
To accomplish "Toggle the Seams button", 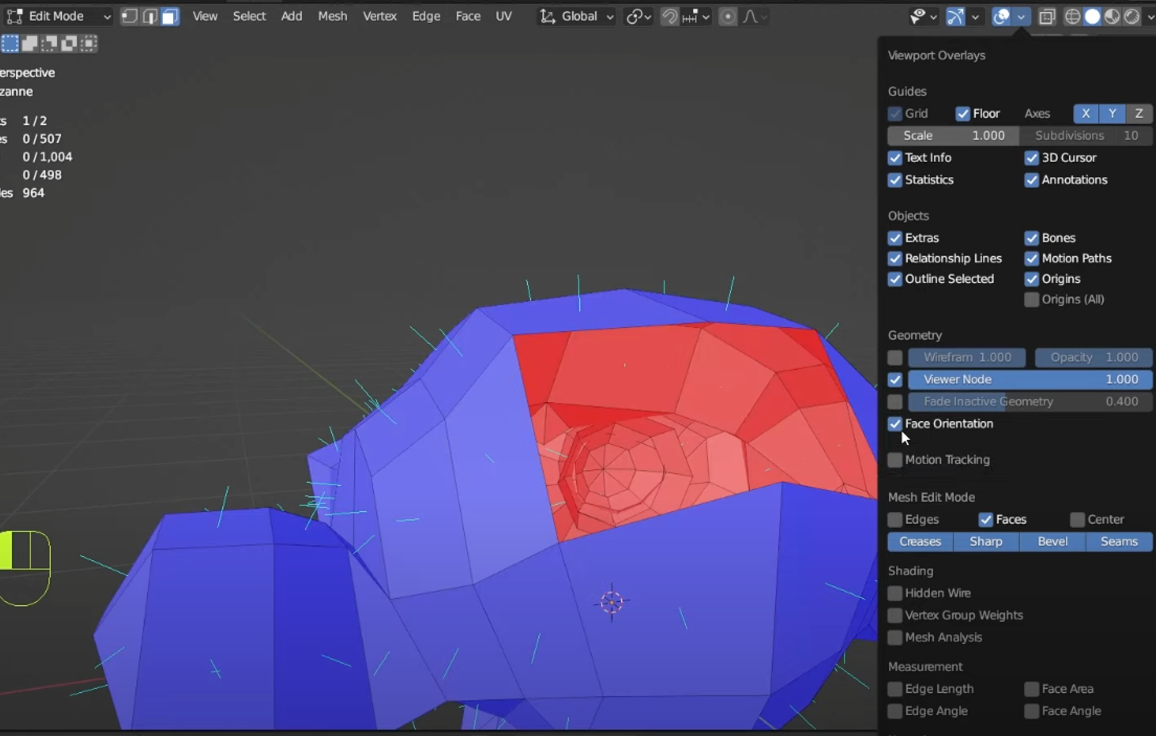I will tap(1119, 542).
